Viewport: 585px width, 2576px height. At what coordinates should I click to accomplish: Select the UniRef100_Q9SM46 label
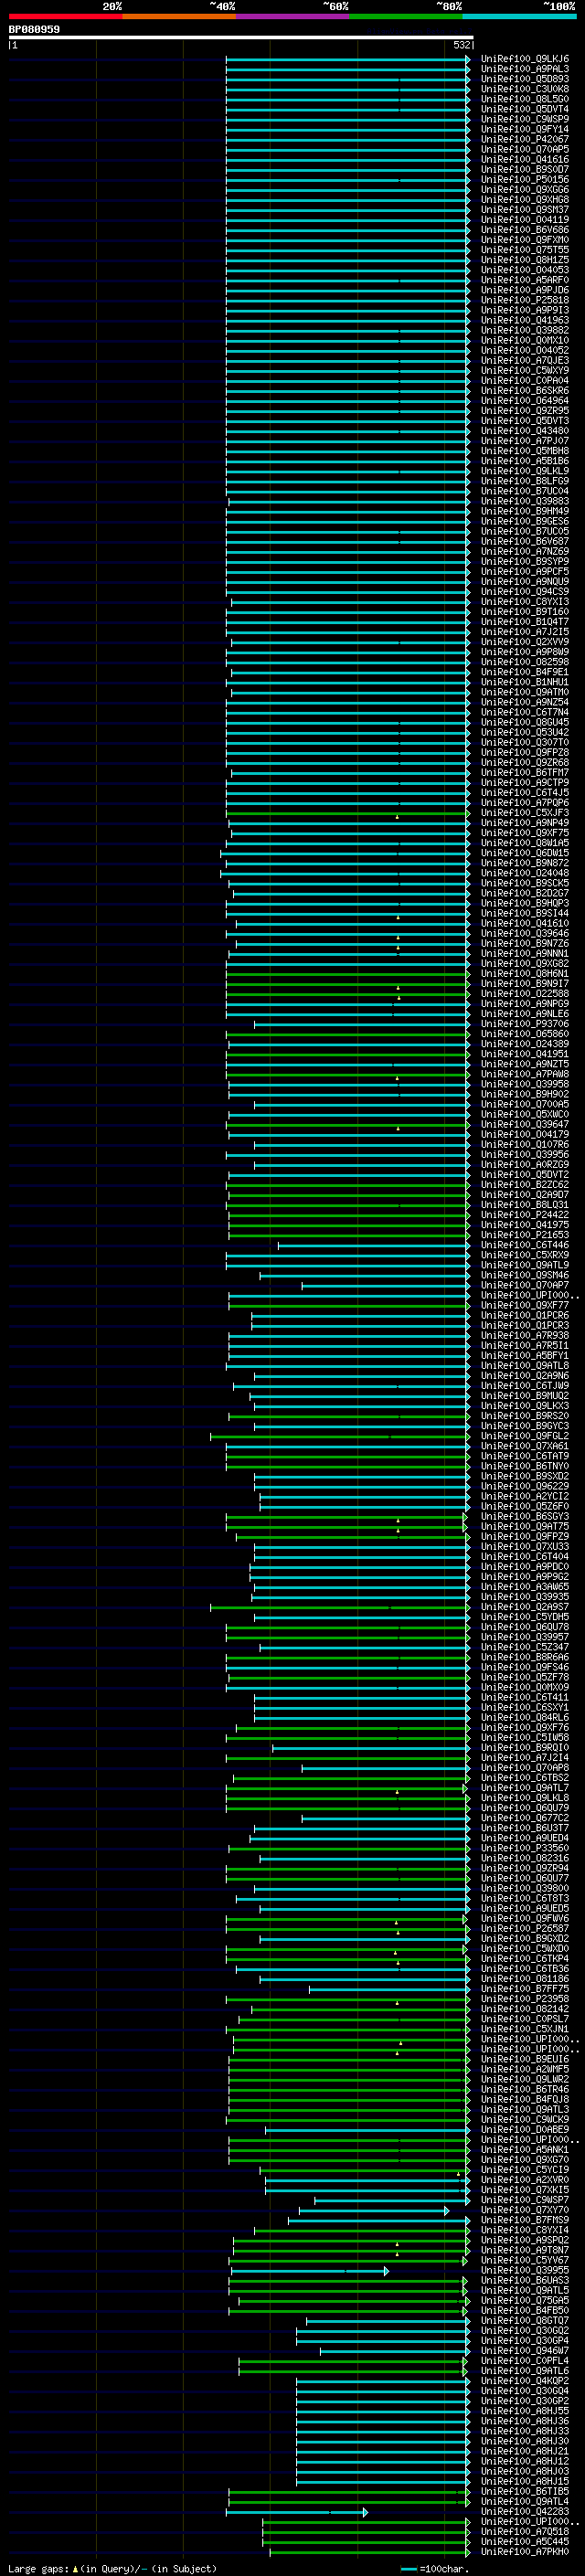(x=525, y=1275)
